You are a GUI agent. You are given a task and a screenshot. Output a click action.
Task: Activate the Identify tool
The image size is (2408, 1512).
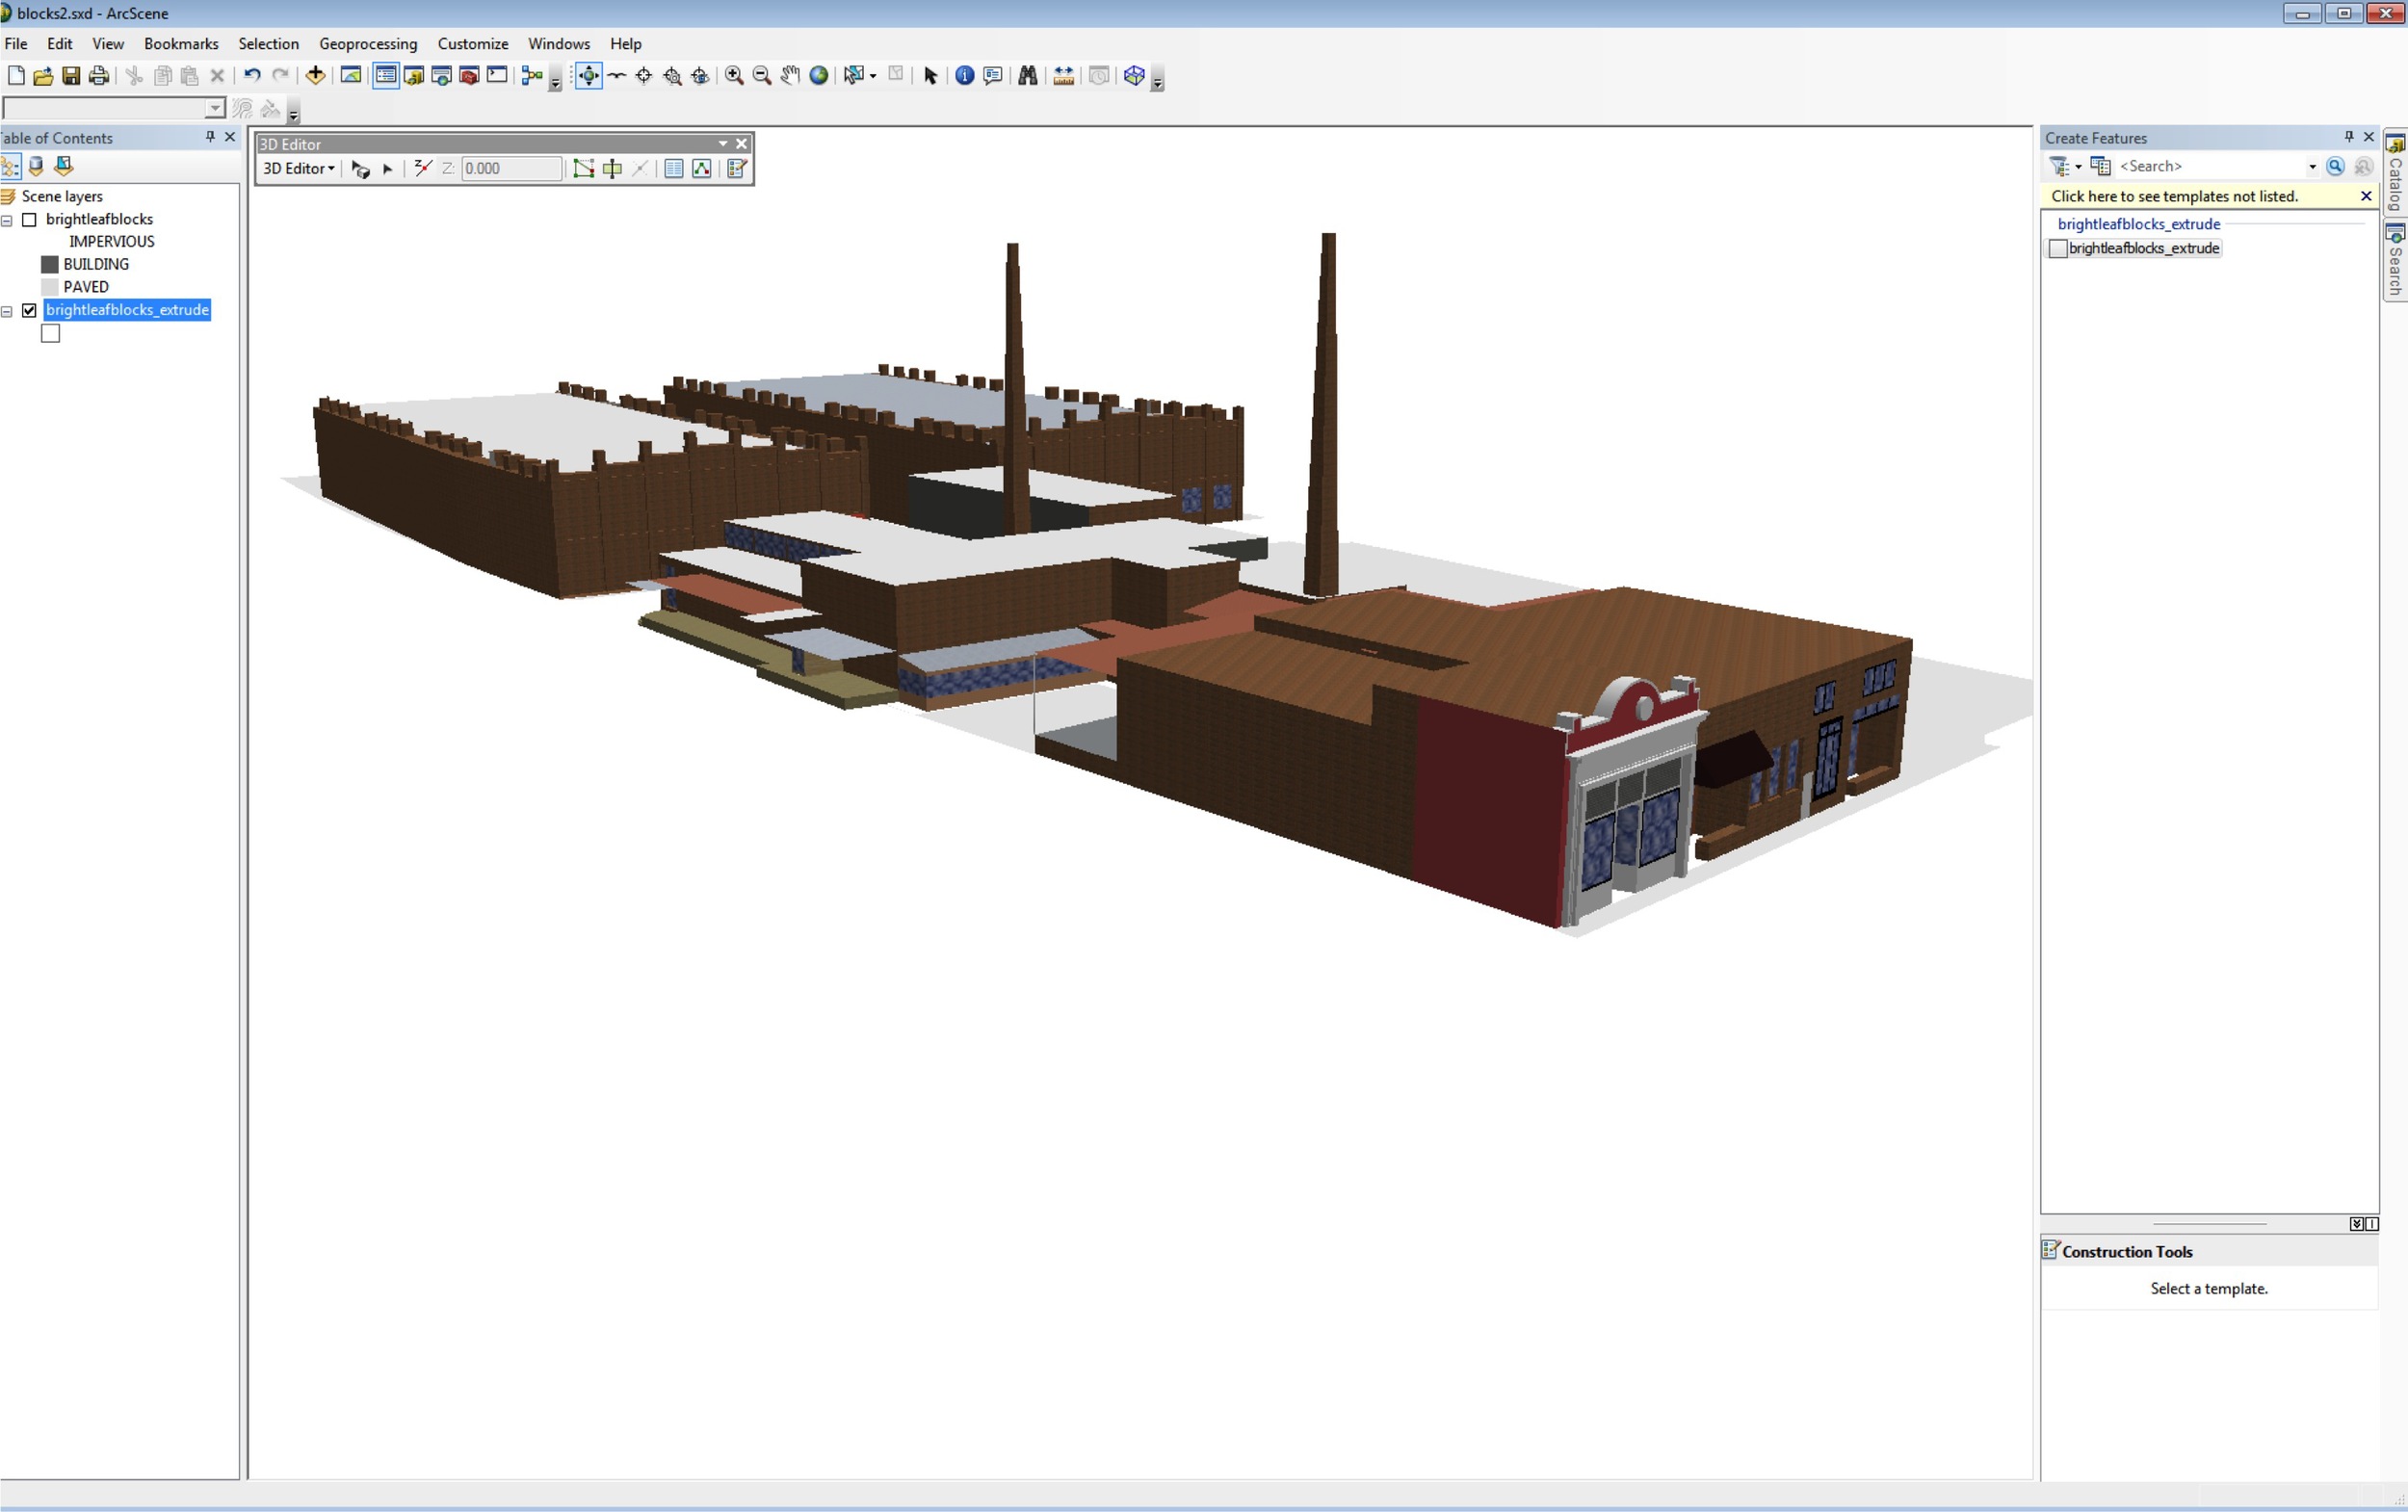click(965, 76)
